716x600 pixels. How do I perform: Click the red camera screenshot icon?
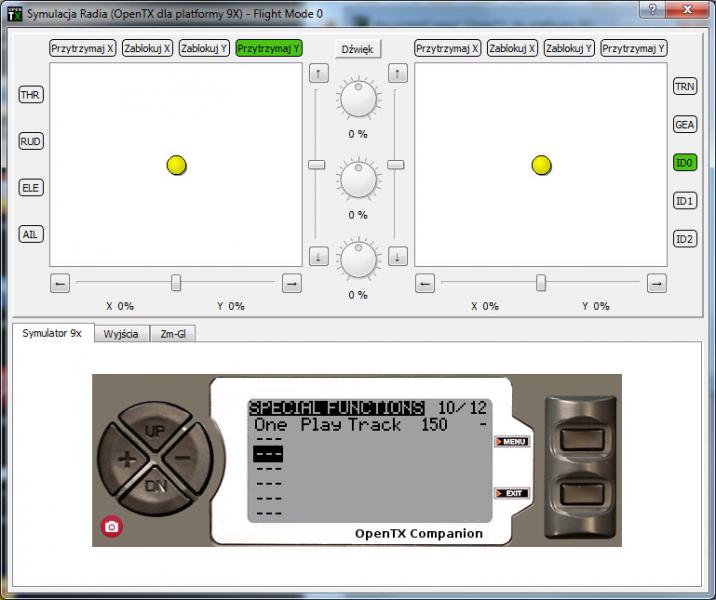pyautogui.click(x=112, y=527)
